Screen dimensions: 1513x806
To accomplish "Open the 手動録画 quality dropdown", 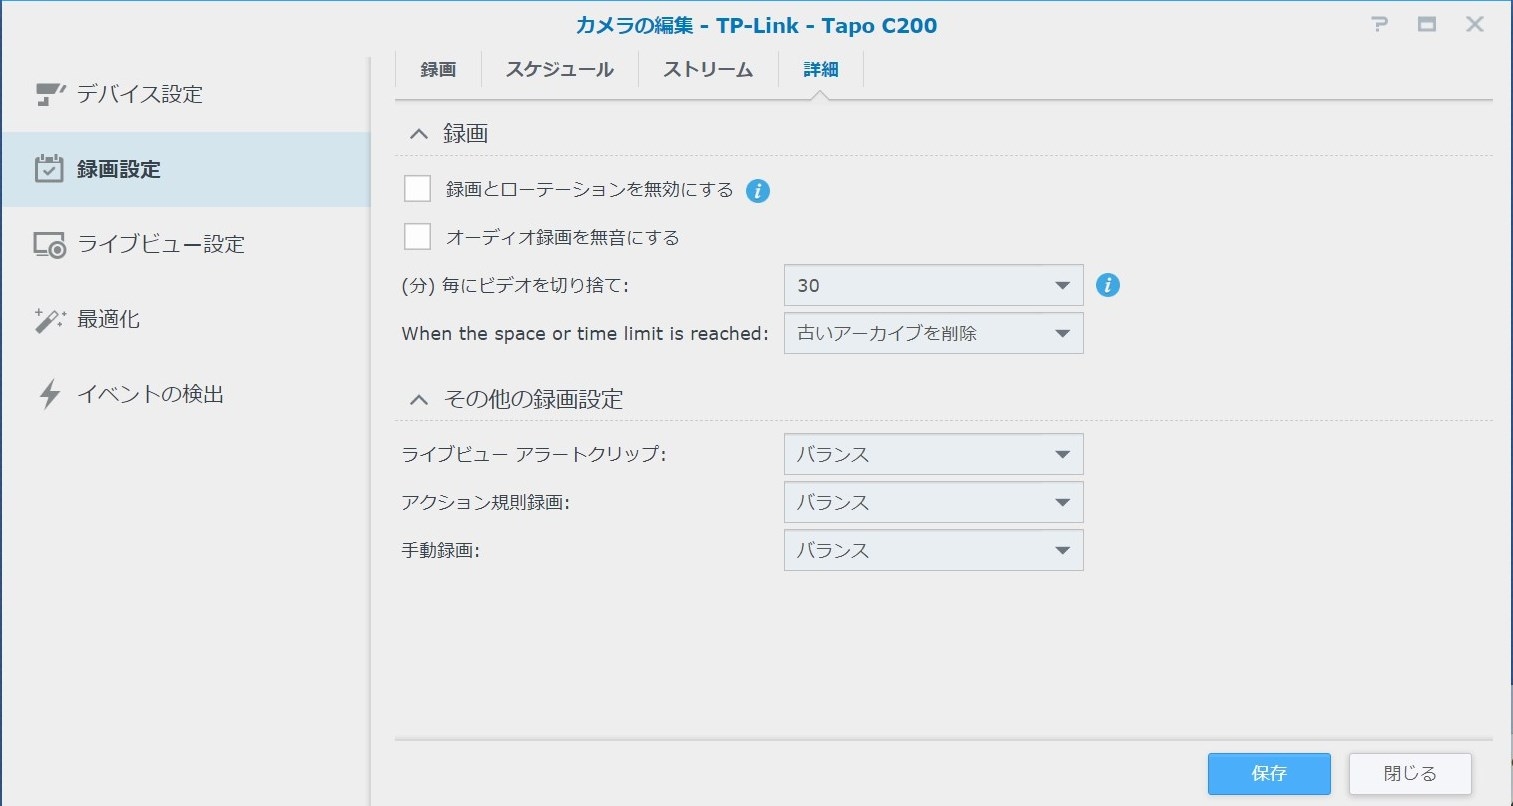I will (x=933, y=551).
